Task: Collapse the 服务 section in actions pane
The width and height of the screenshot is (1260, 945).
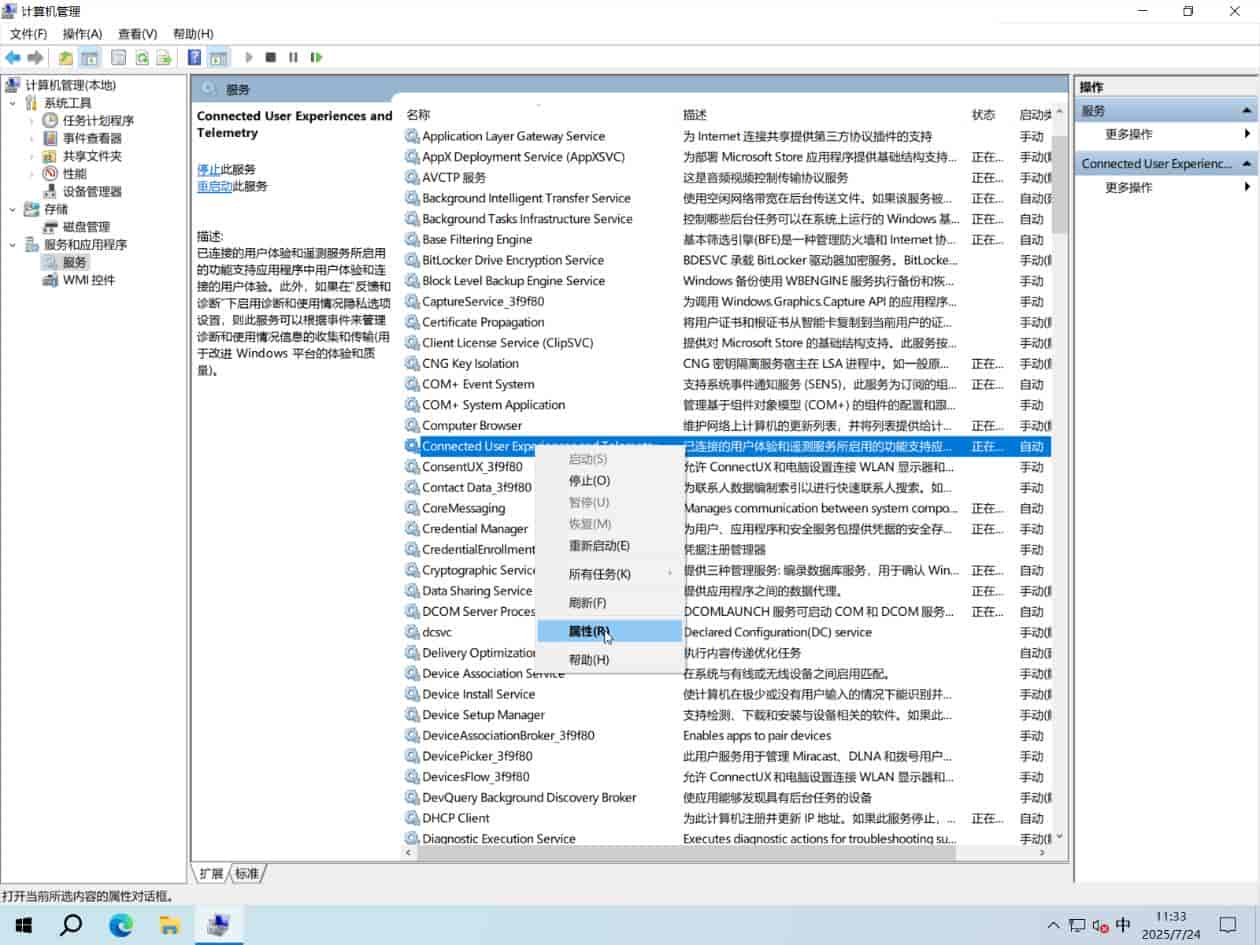Action: pos(1247,111)
